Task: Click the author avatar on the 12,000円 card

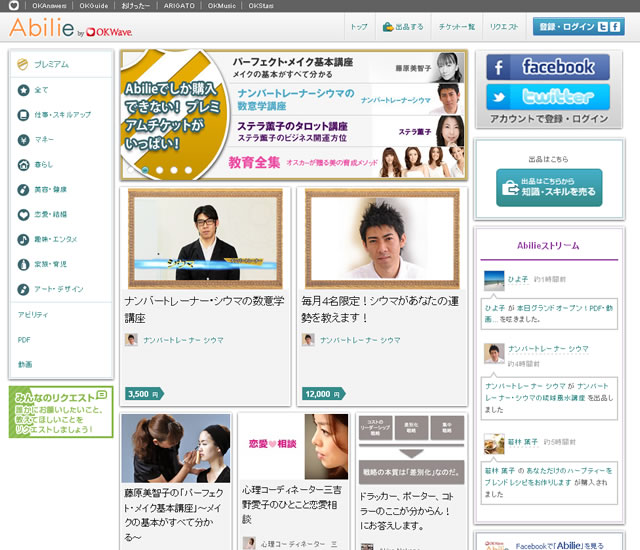Action: click(x=308, y=339)
